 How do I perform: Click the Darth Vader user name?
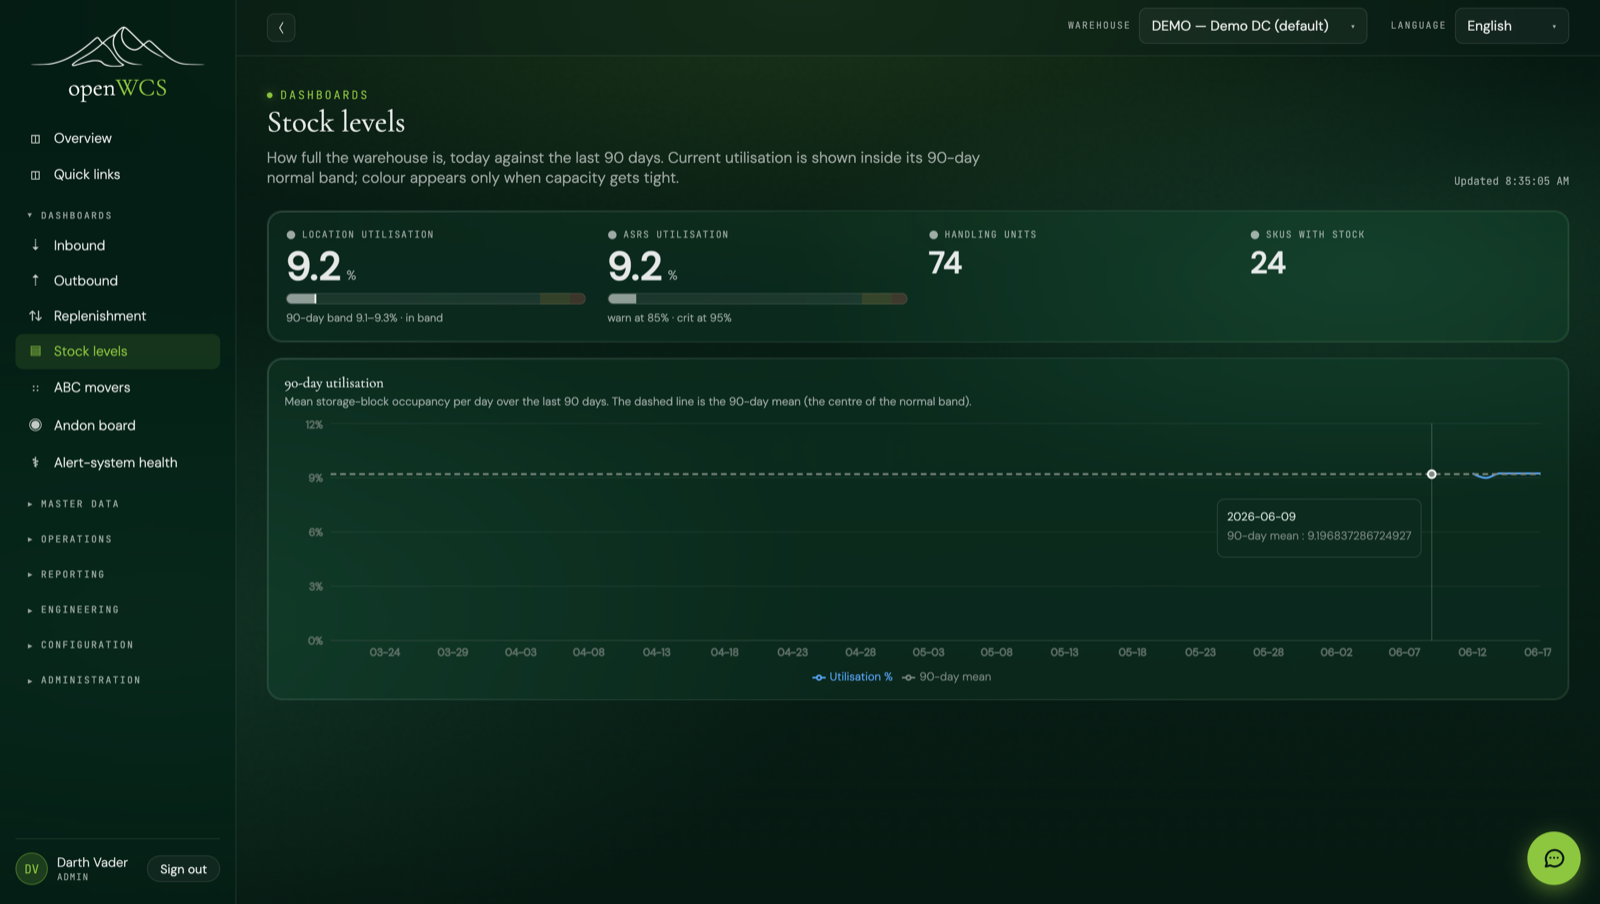tap(92, 862)
